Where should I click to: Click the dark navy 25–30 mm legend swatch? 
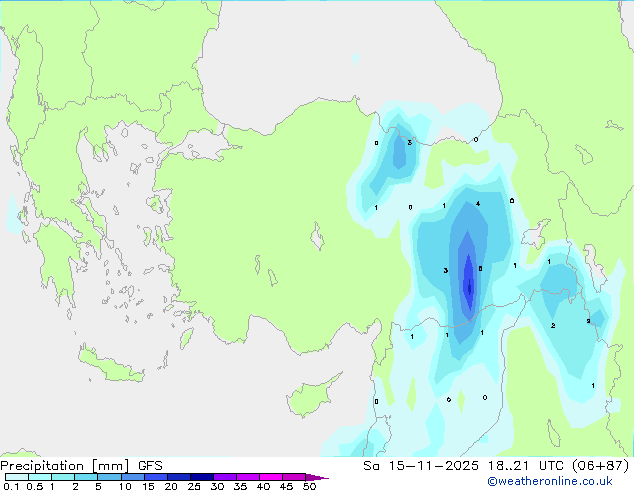[x=201, y=477]
